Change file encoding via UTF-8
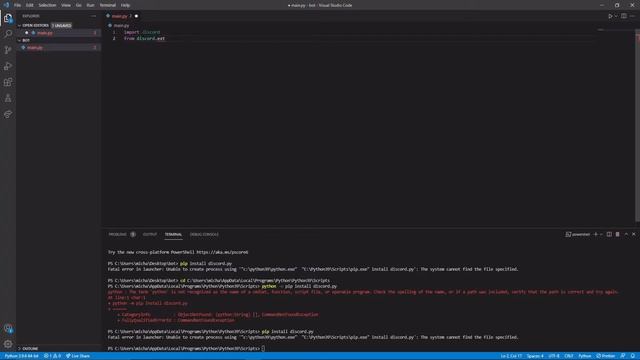This screenshot has height=360, width=640. point(554,356)
